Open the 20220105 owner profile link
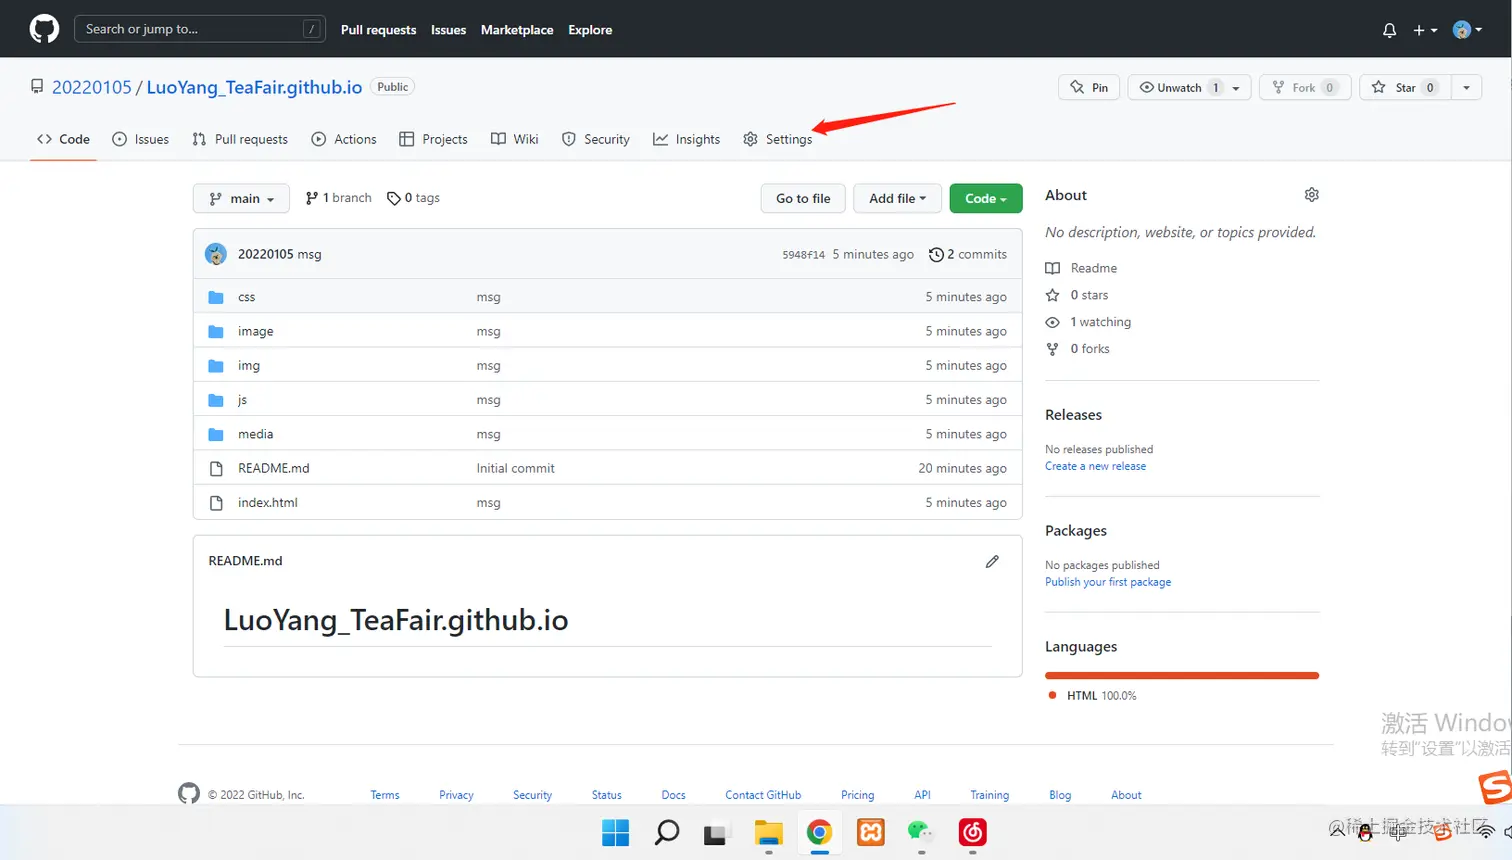 coord(91,87)
